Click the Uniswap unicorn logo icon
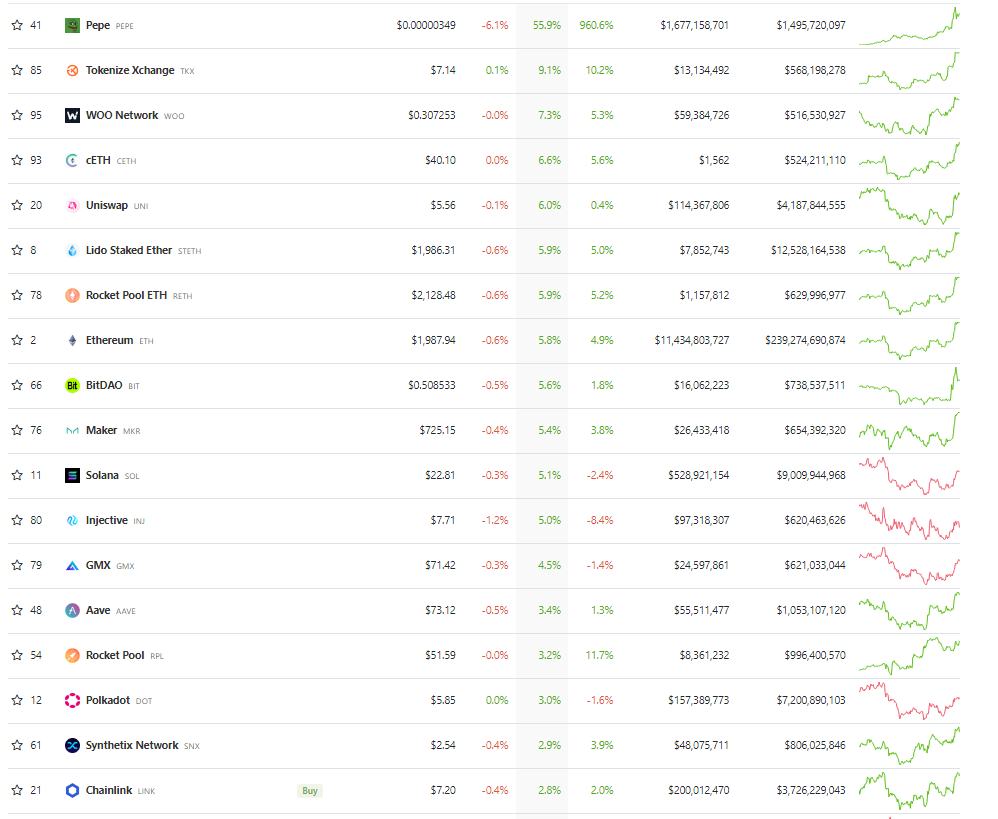The width and height of the screenshot is (998, 819). [x=72, y=205]
